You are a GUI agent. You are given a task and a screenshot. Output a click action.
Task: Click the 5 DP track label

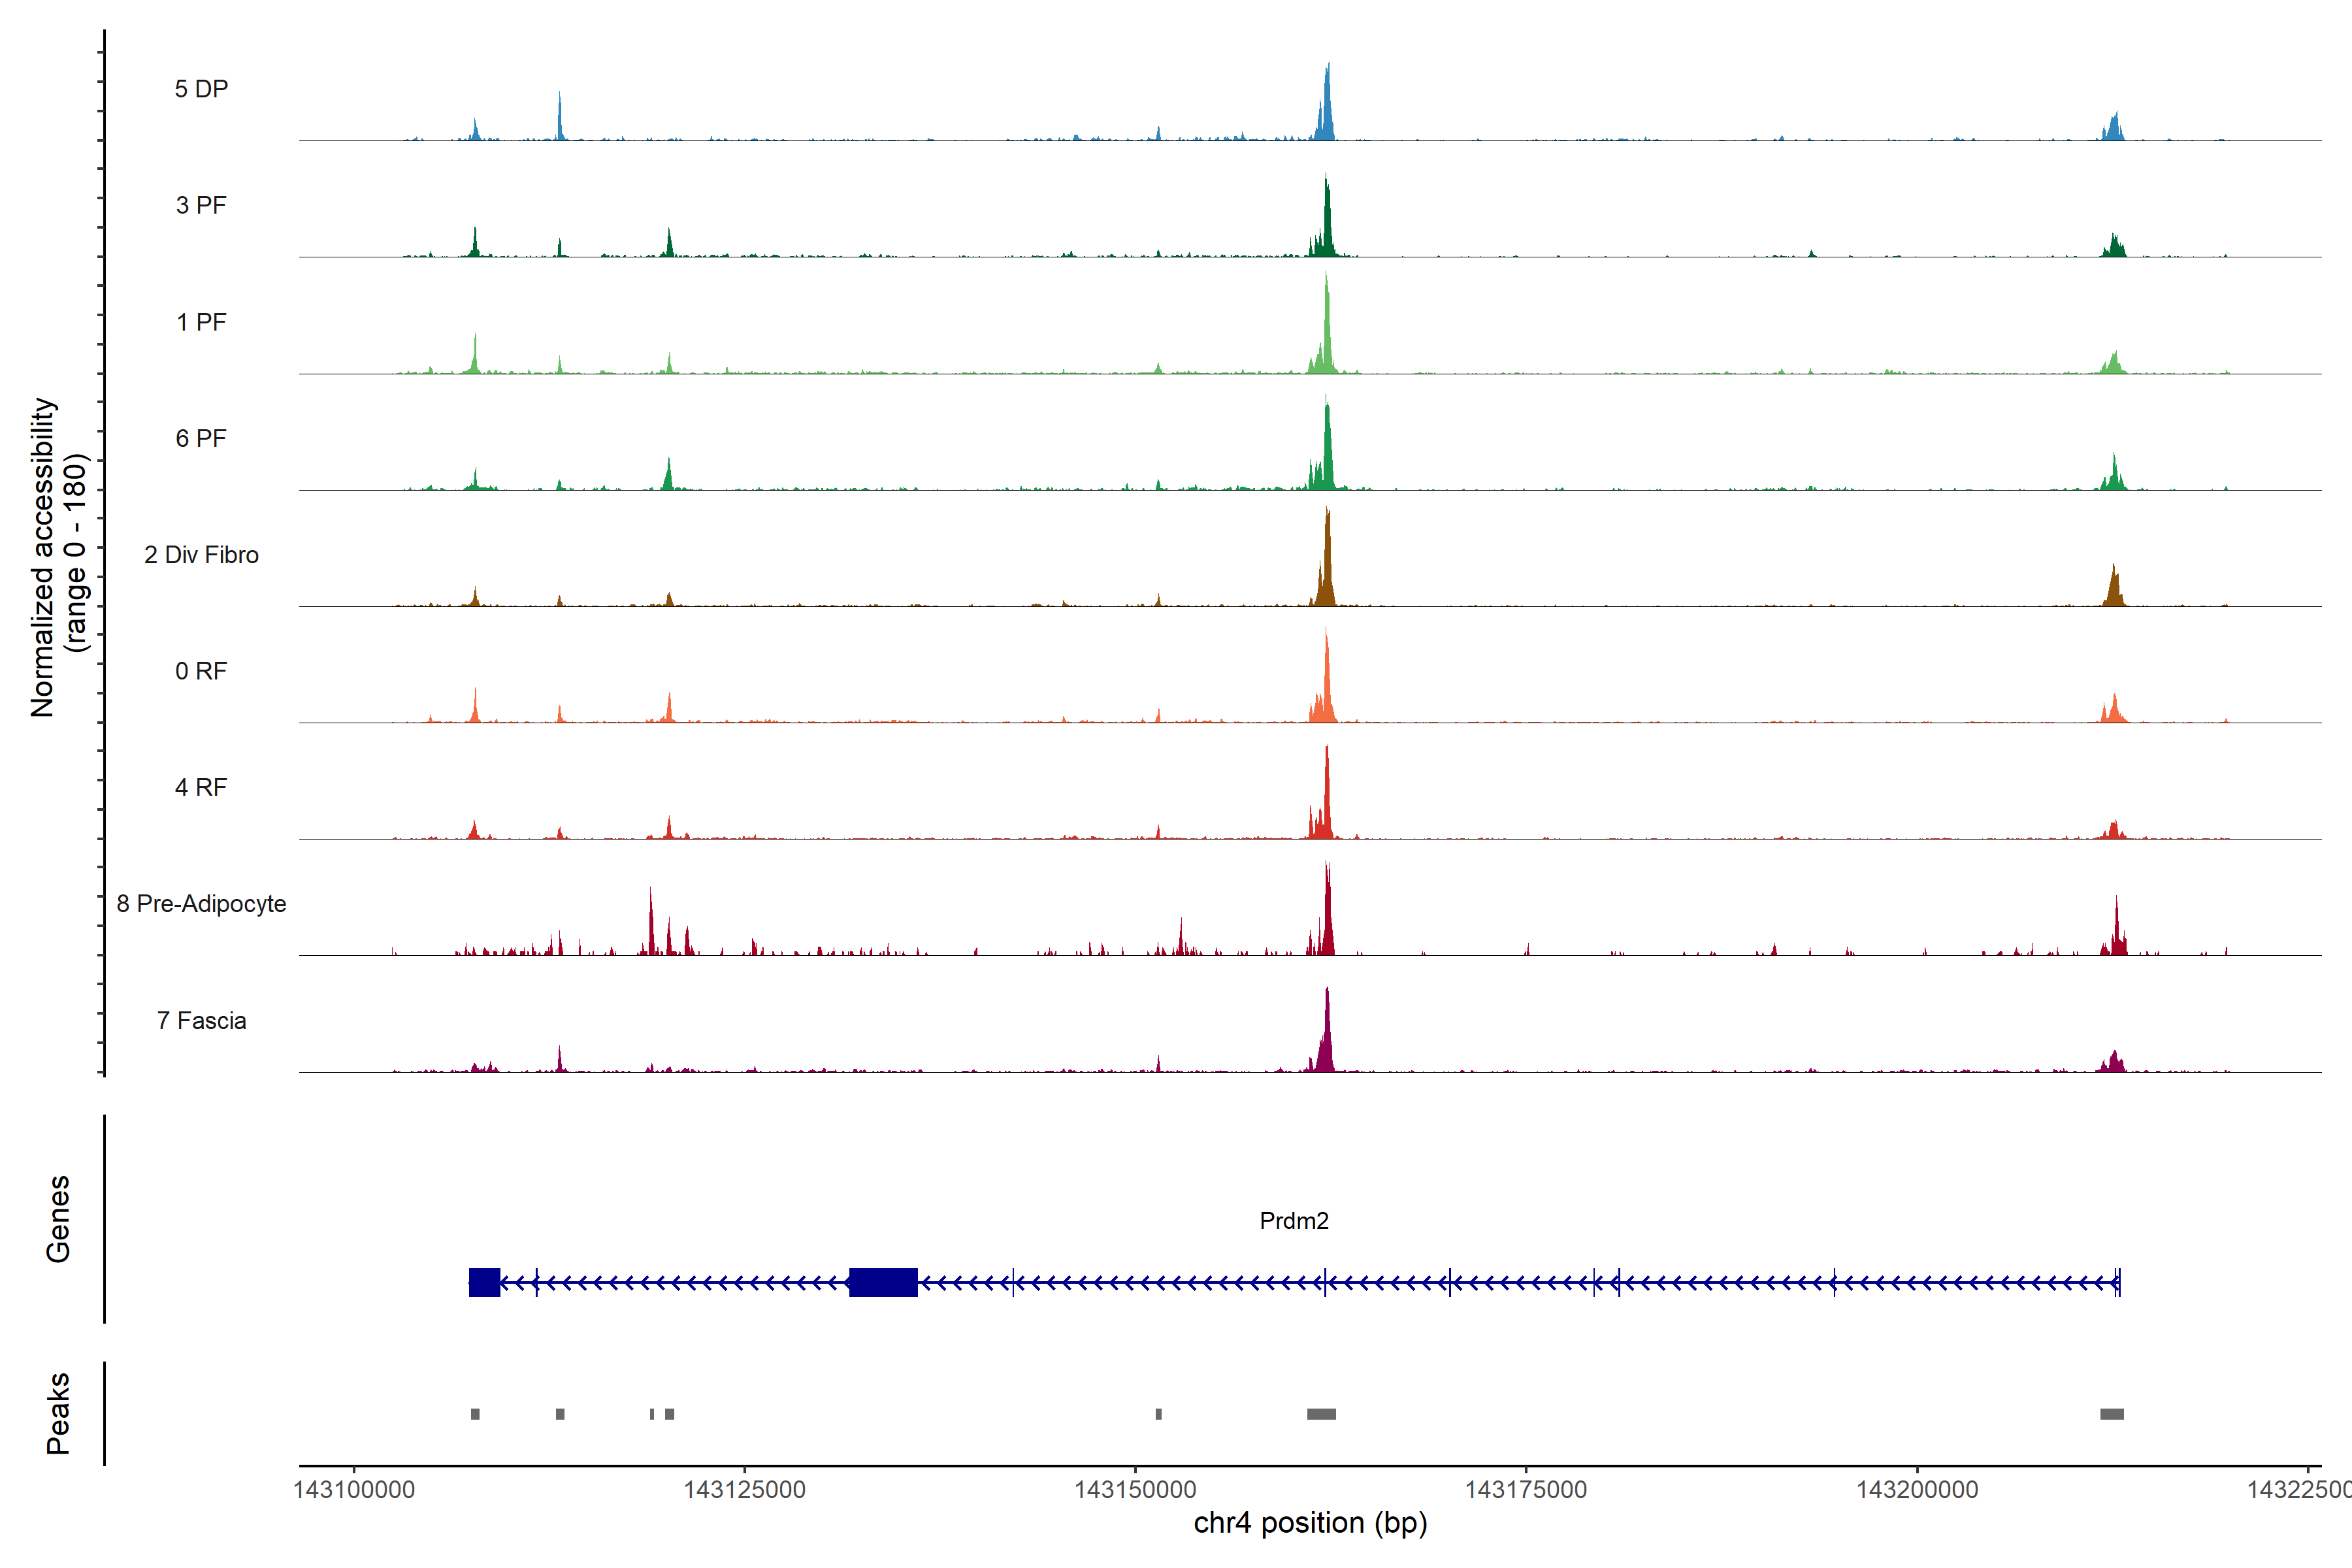click(x=201, y=89)
